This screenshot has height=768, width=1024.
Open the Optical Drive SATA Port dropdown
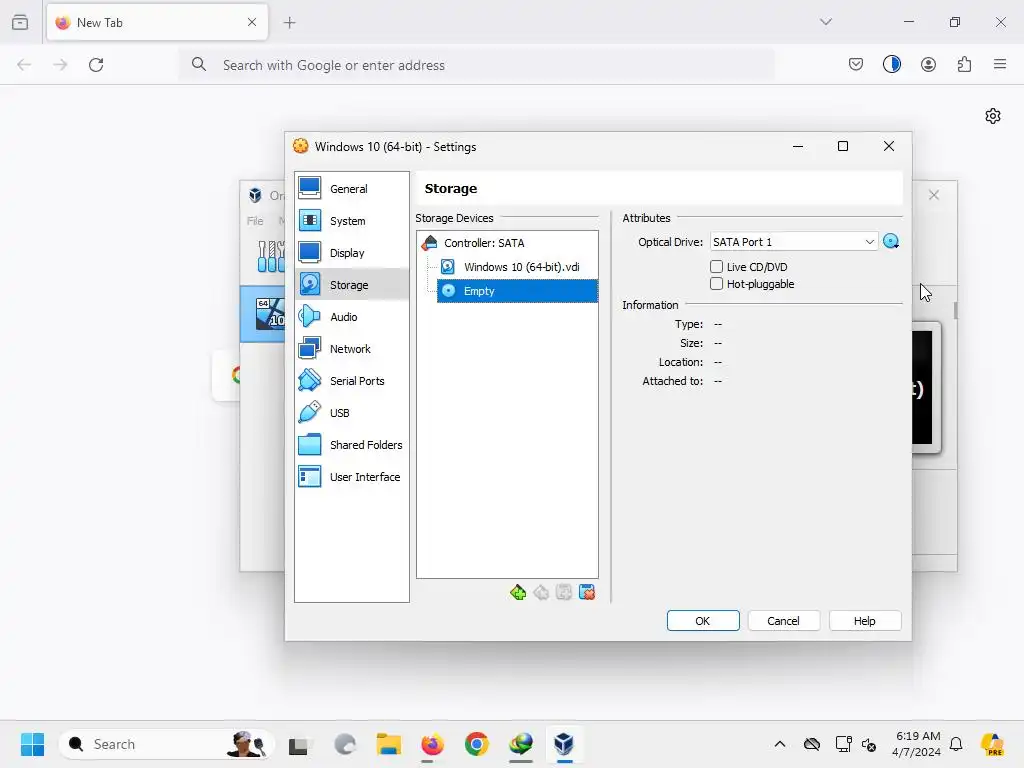tap(794, 242)
